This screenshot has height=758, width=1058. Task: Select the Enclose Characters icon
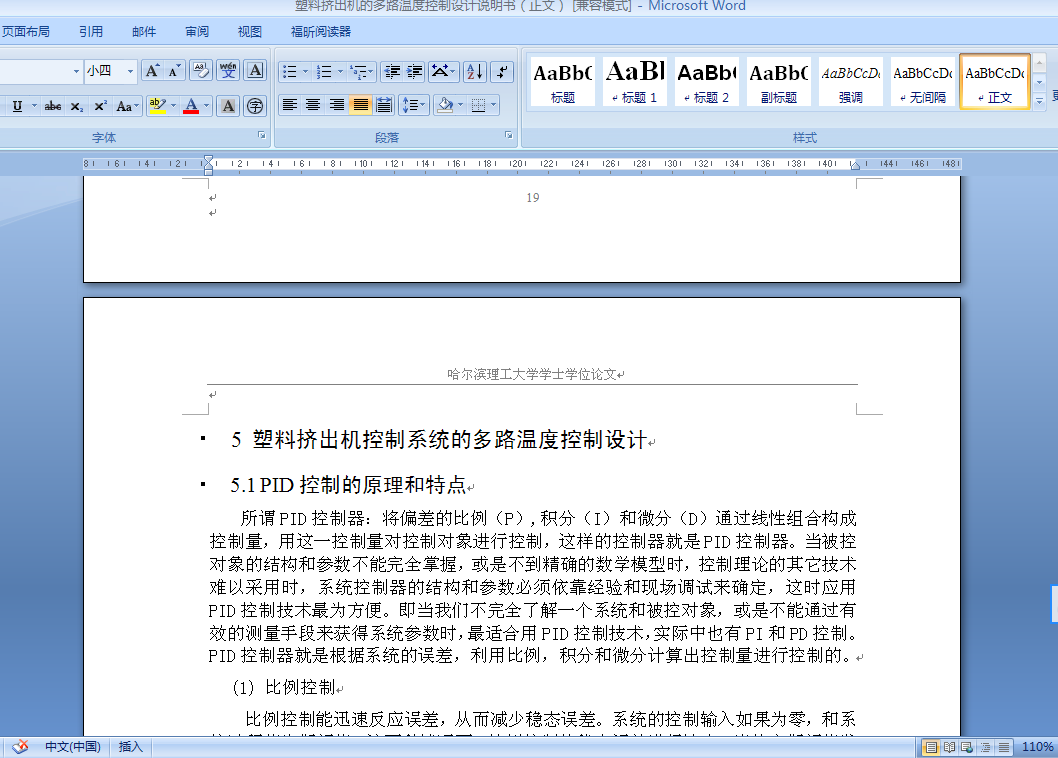255,105
